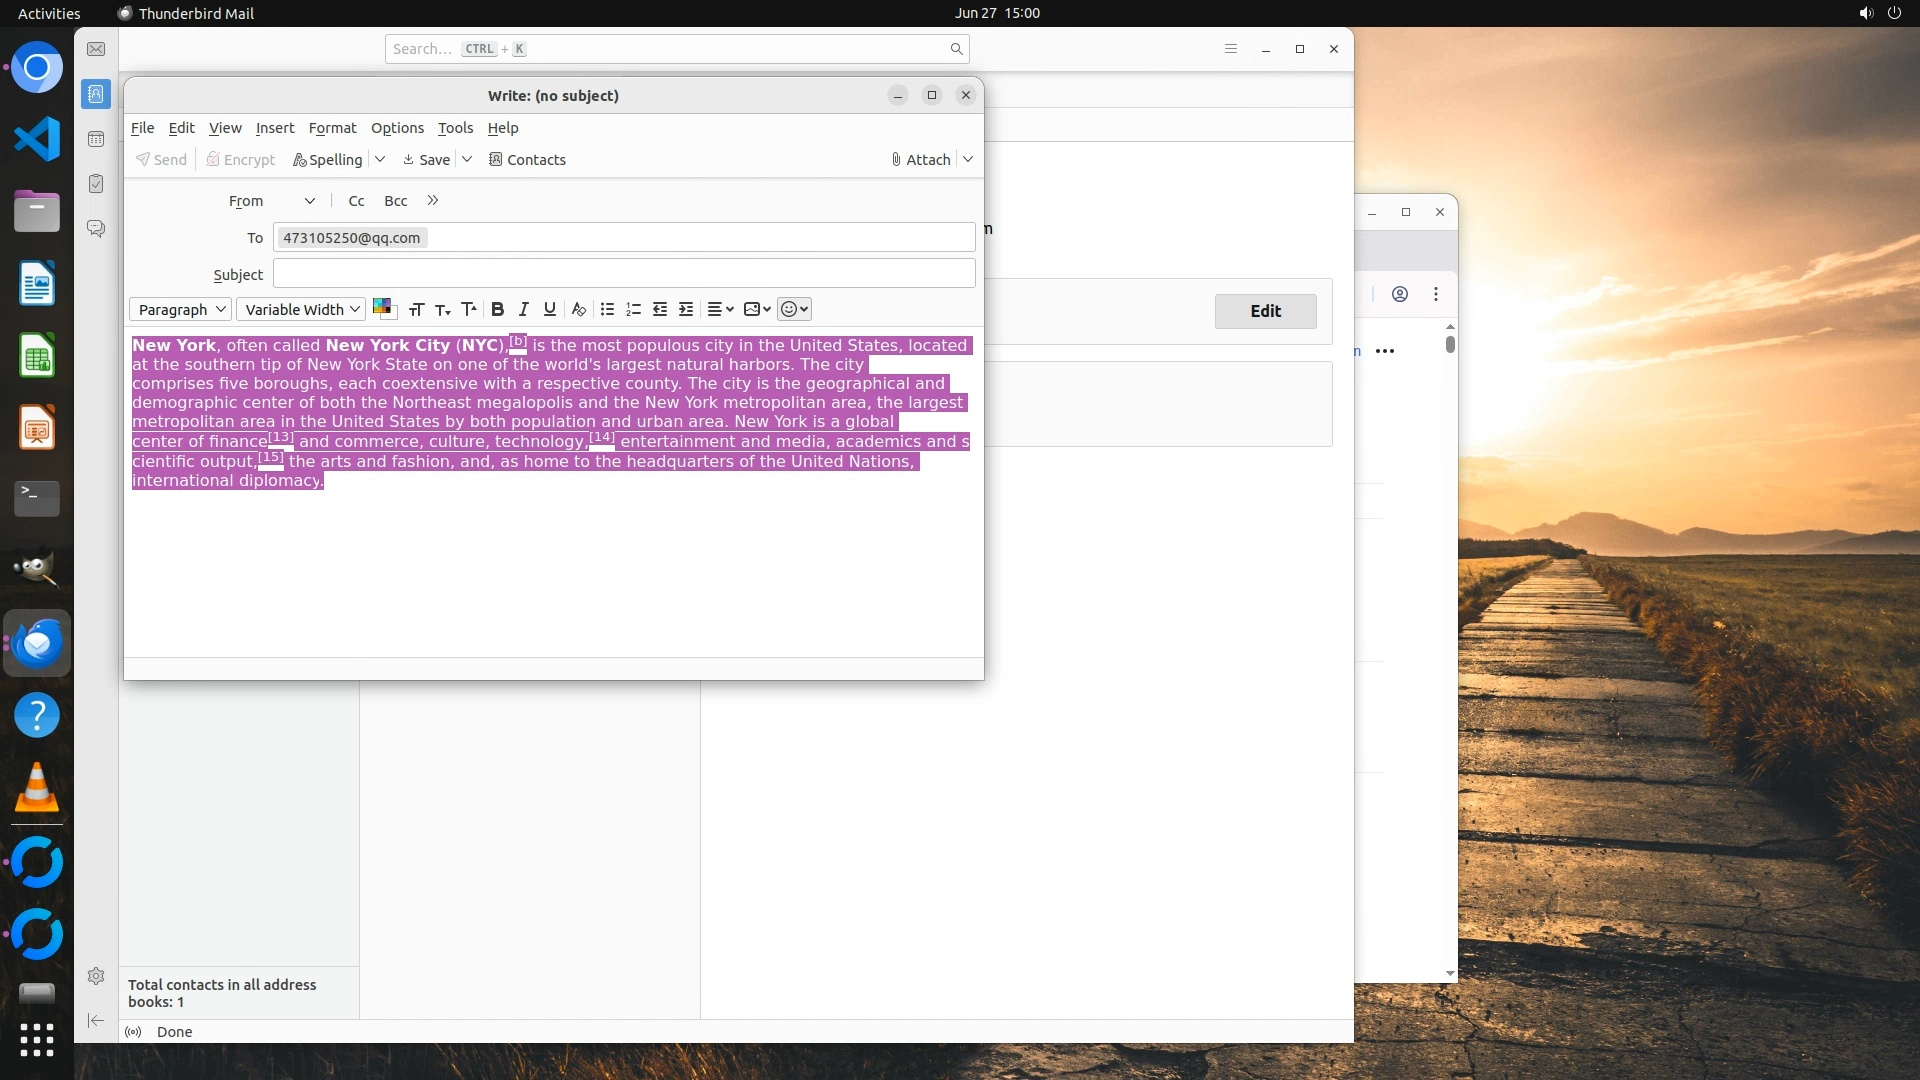This screenshot has height=1080, width=1920.
Task: Open the address book sidebar icon
Action: point(96,94)
